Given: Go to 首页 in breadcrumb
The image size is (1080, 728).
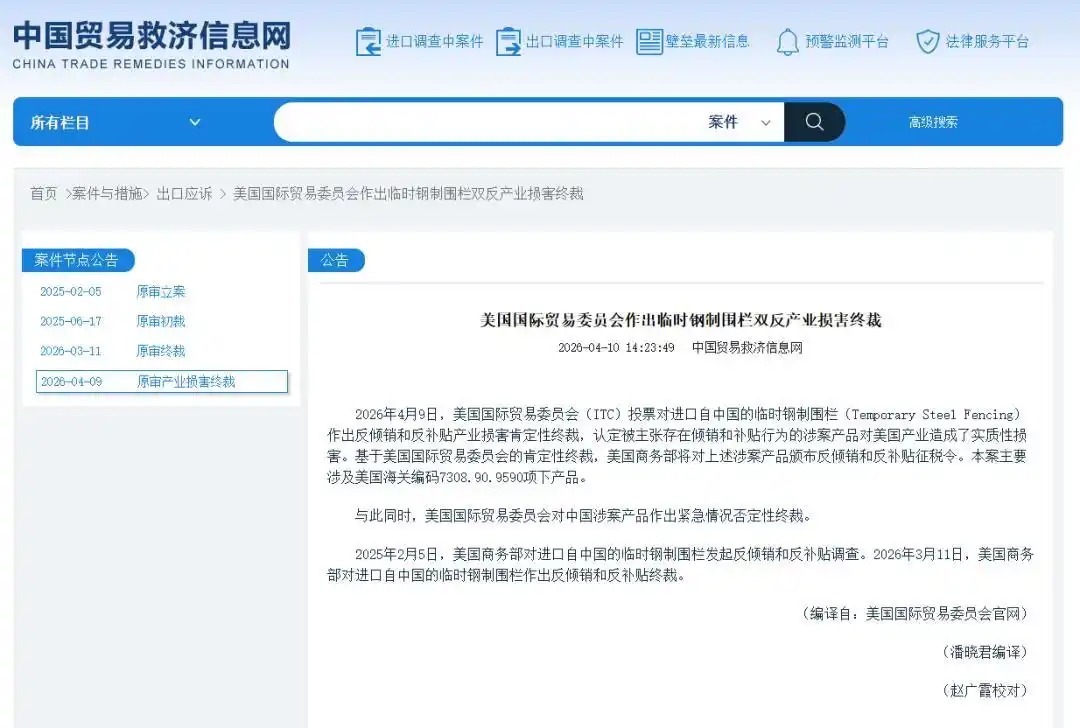Looking at the screenshot, I should [x=43, y=194].
